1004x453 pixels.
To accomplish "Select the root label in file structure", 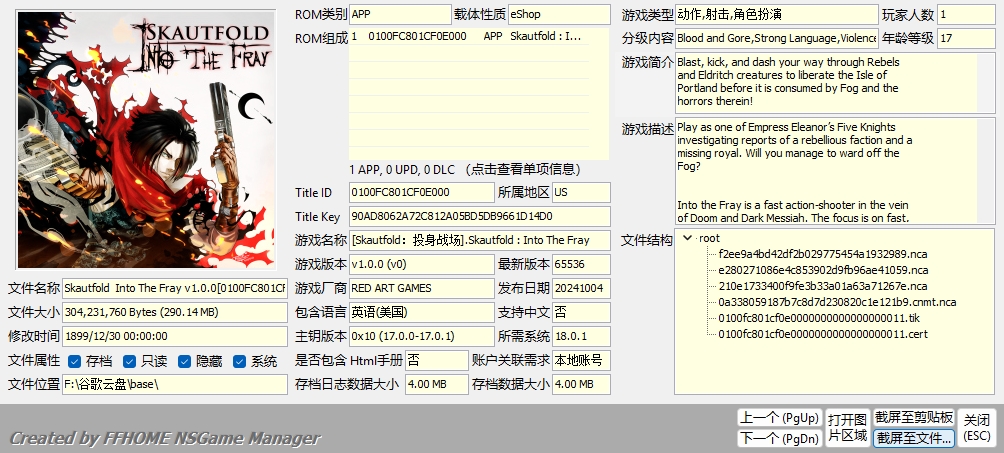I will (709, 238).
